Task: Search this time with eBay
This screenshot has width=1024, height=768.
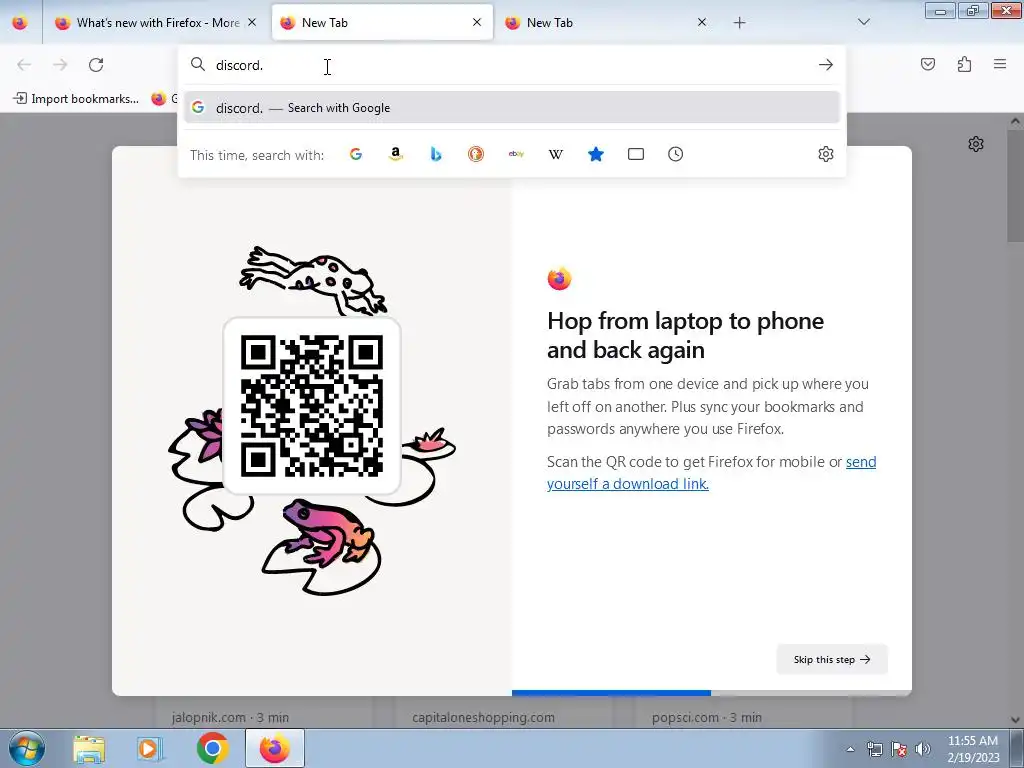Action: [516, 154]
